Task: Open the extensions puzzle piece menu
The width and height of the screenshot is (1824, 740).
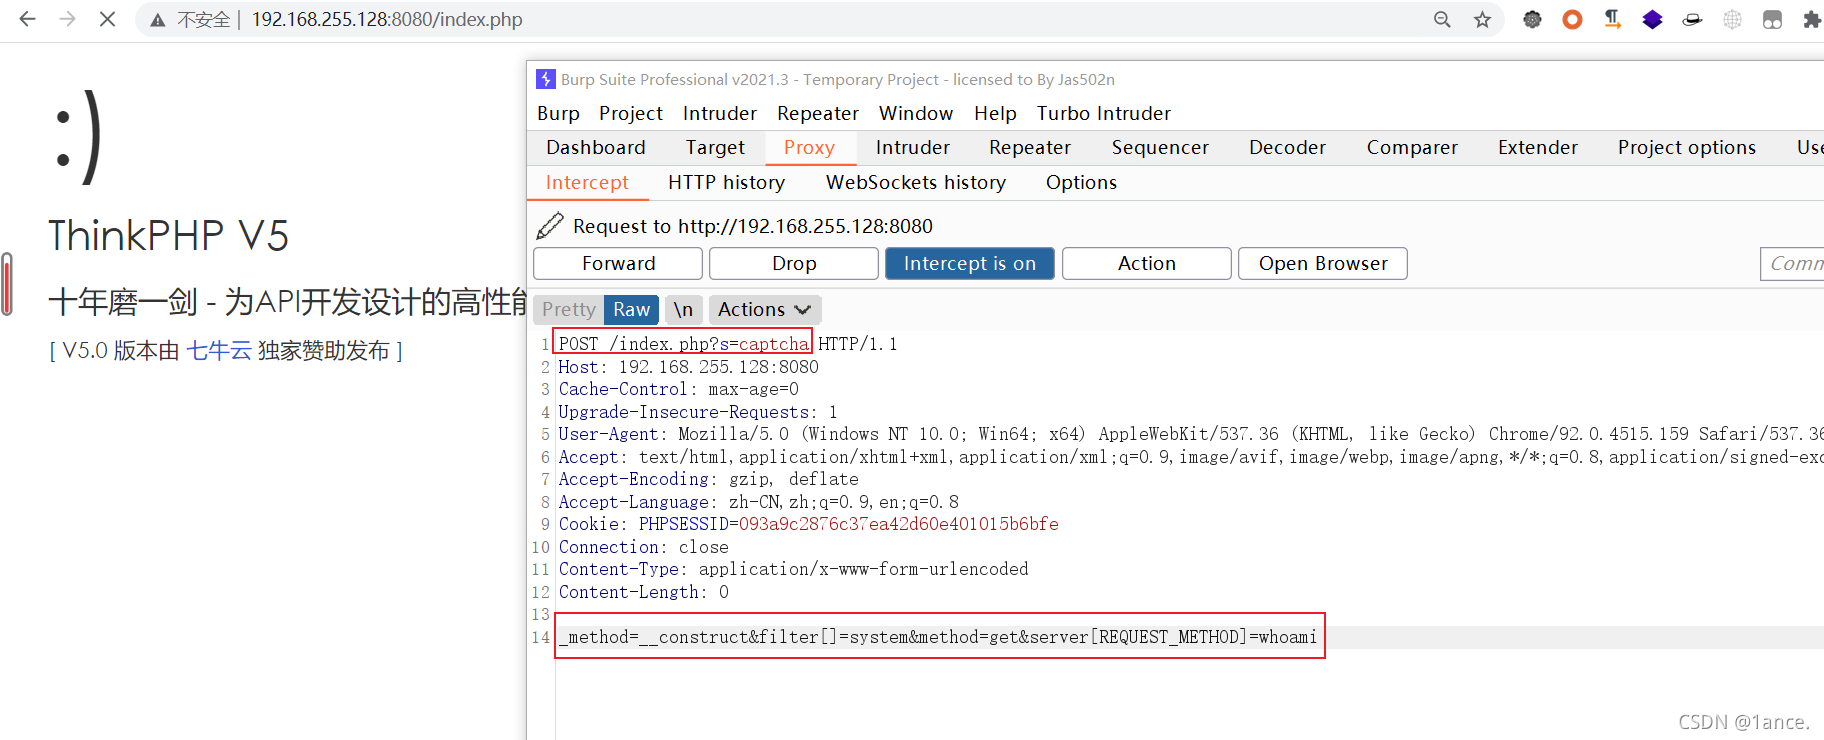Action: coord(1812,19)
